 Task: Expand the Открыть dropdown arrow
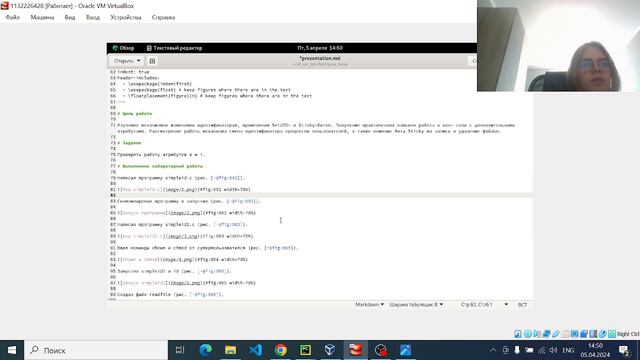point(139,61)
